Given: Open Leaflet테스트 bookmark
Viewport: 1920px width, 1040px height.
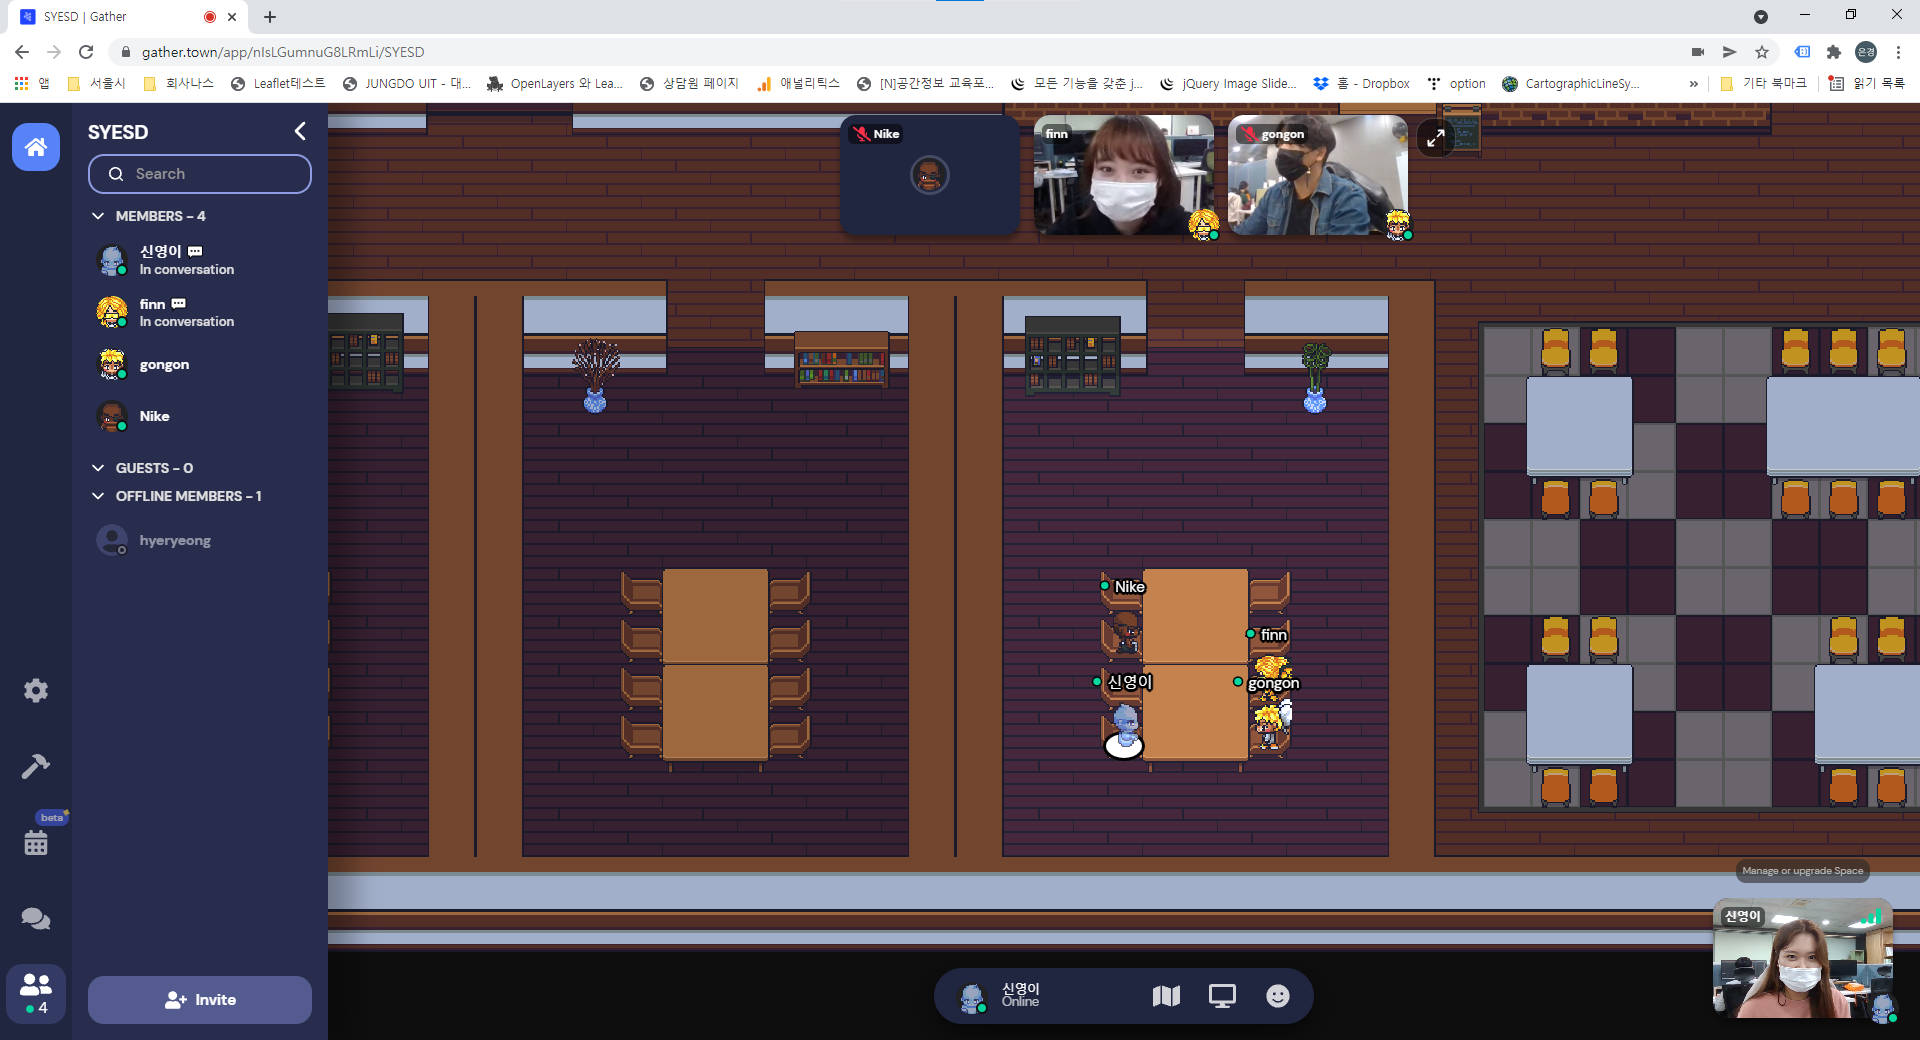Looking at the screenshot, I should point(278,84).
